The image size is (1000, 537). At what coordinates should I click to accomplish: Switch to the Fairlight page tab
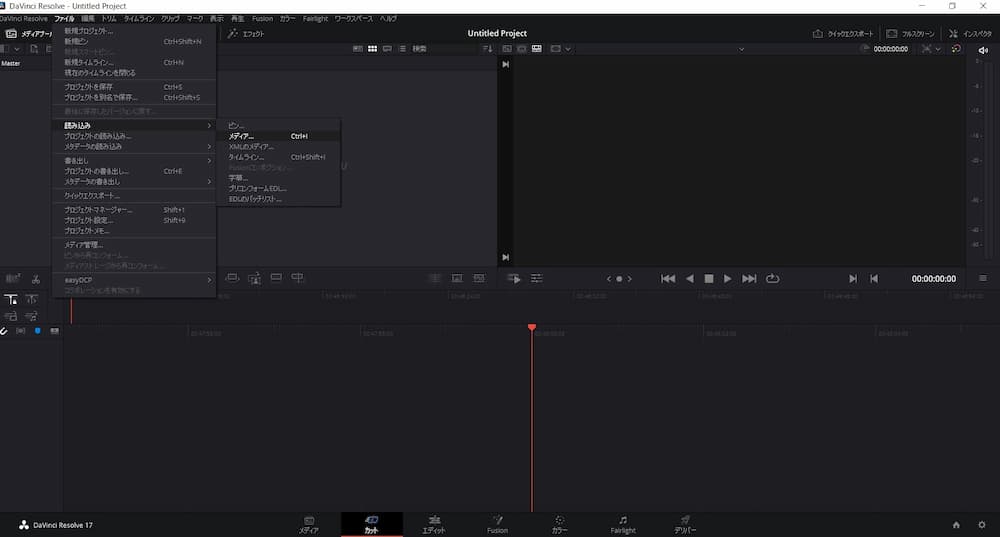[x=623, y=524]
